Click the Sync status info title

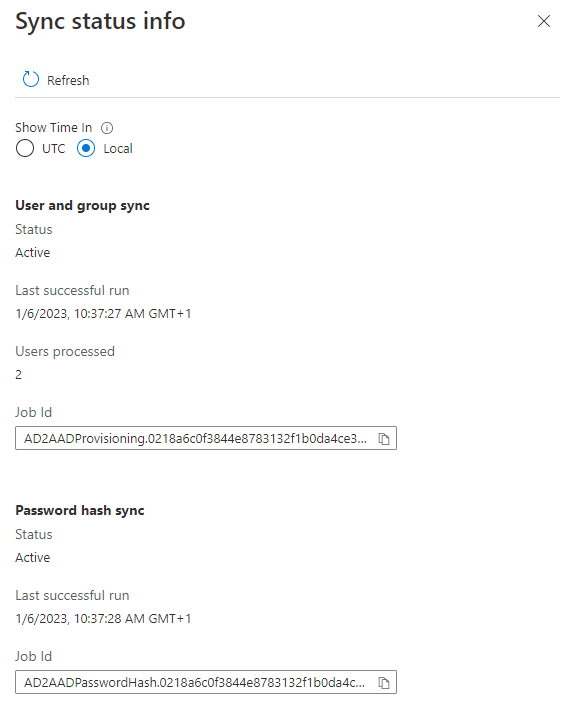coord(100,21)
